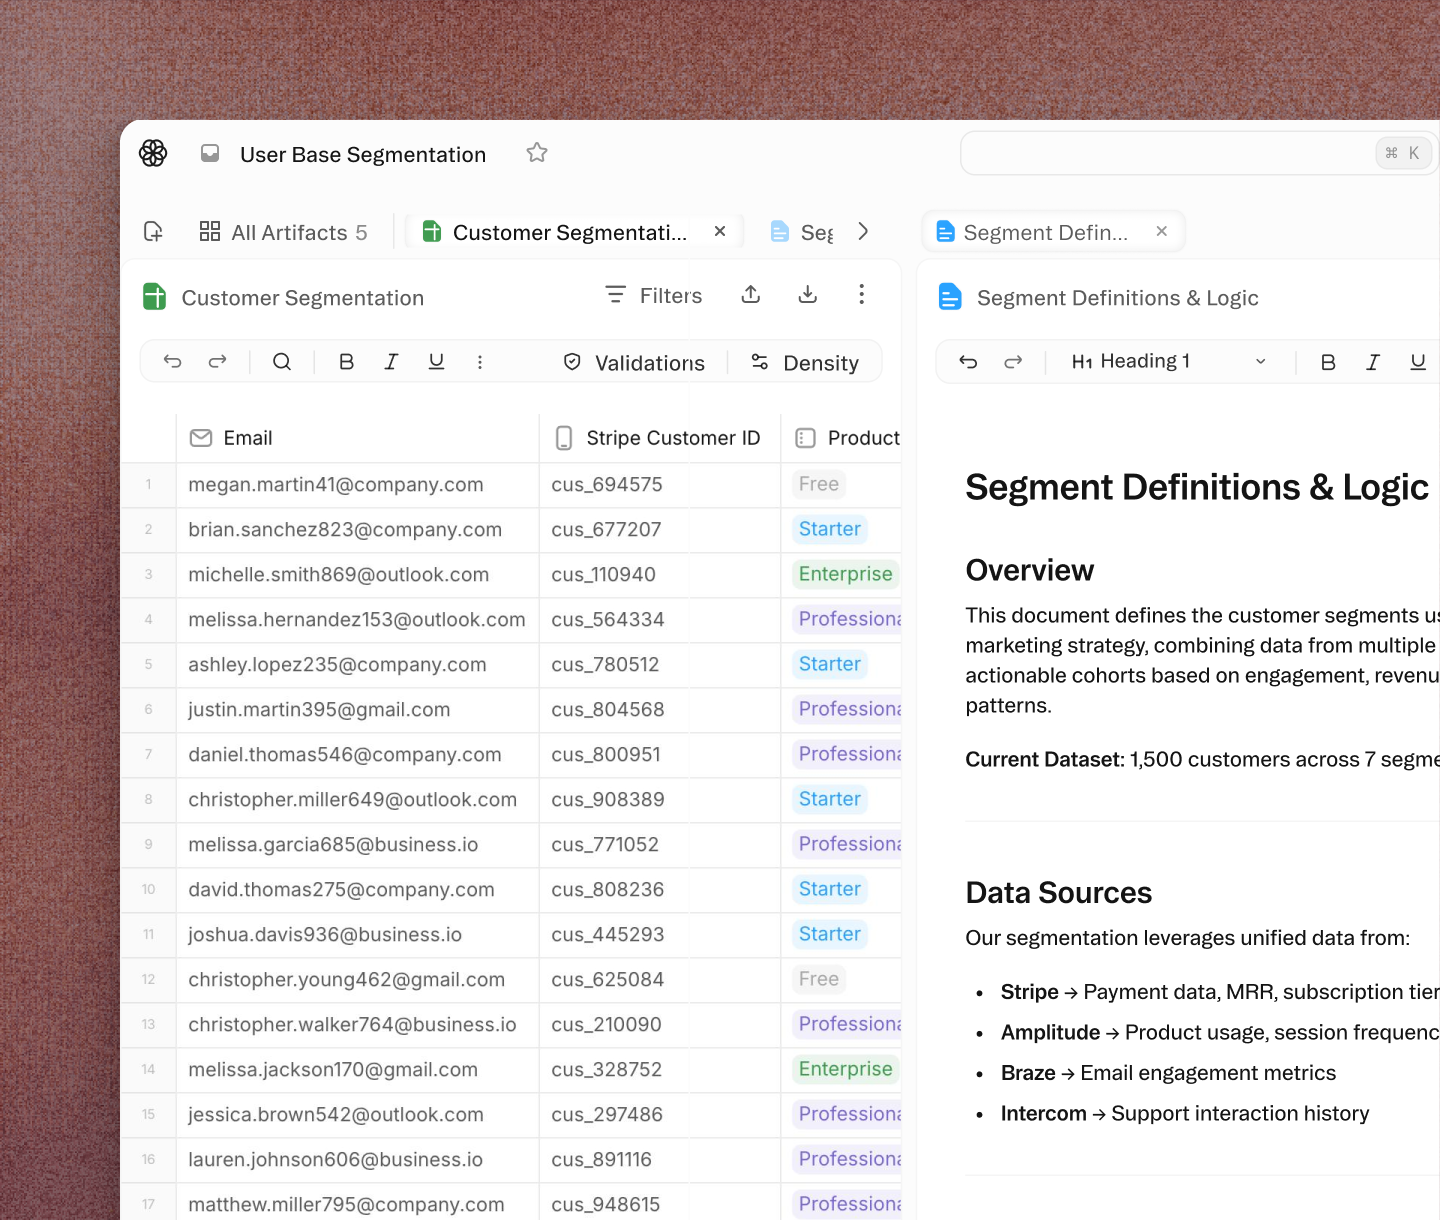Screen dimensions: 1440x1221
Task: Click the command search field showing ⌘K
Action: [x=1180, y=152]
